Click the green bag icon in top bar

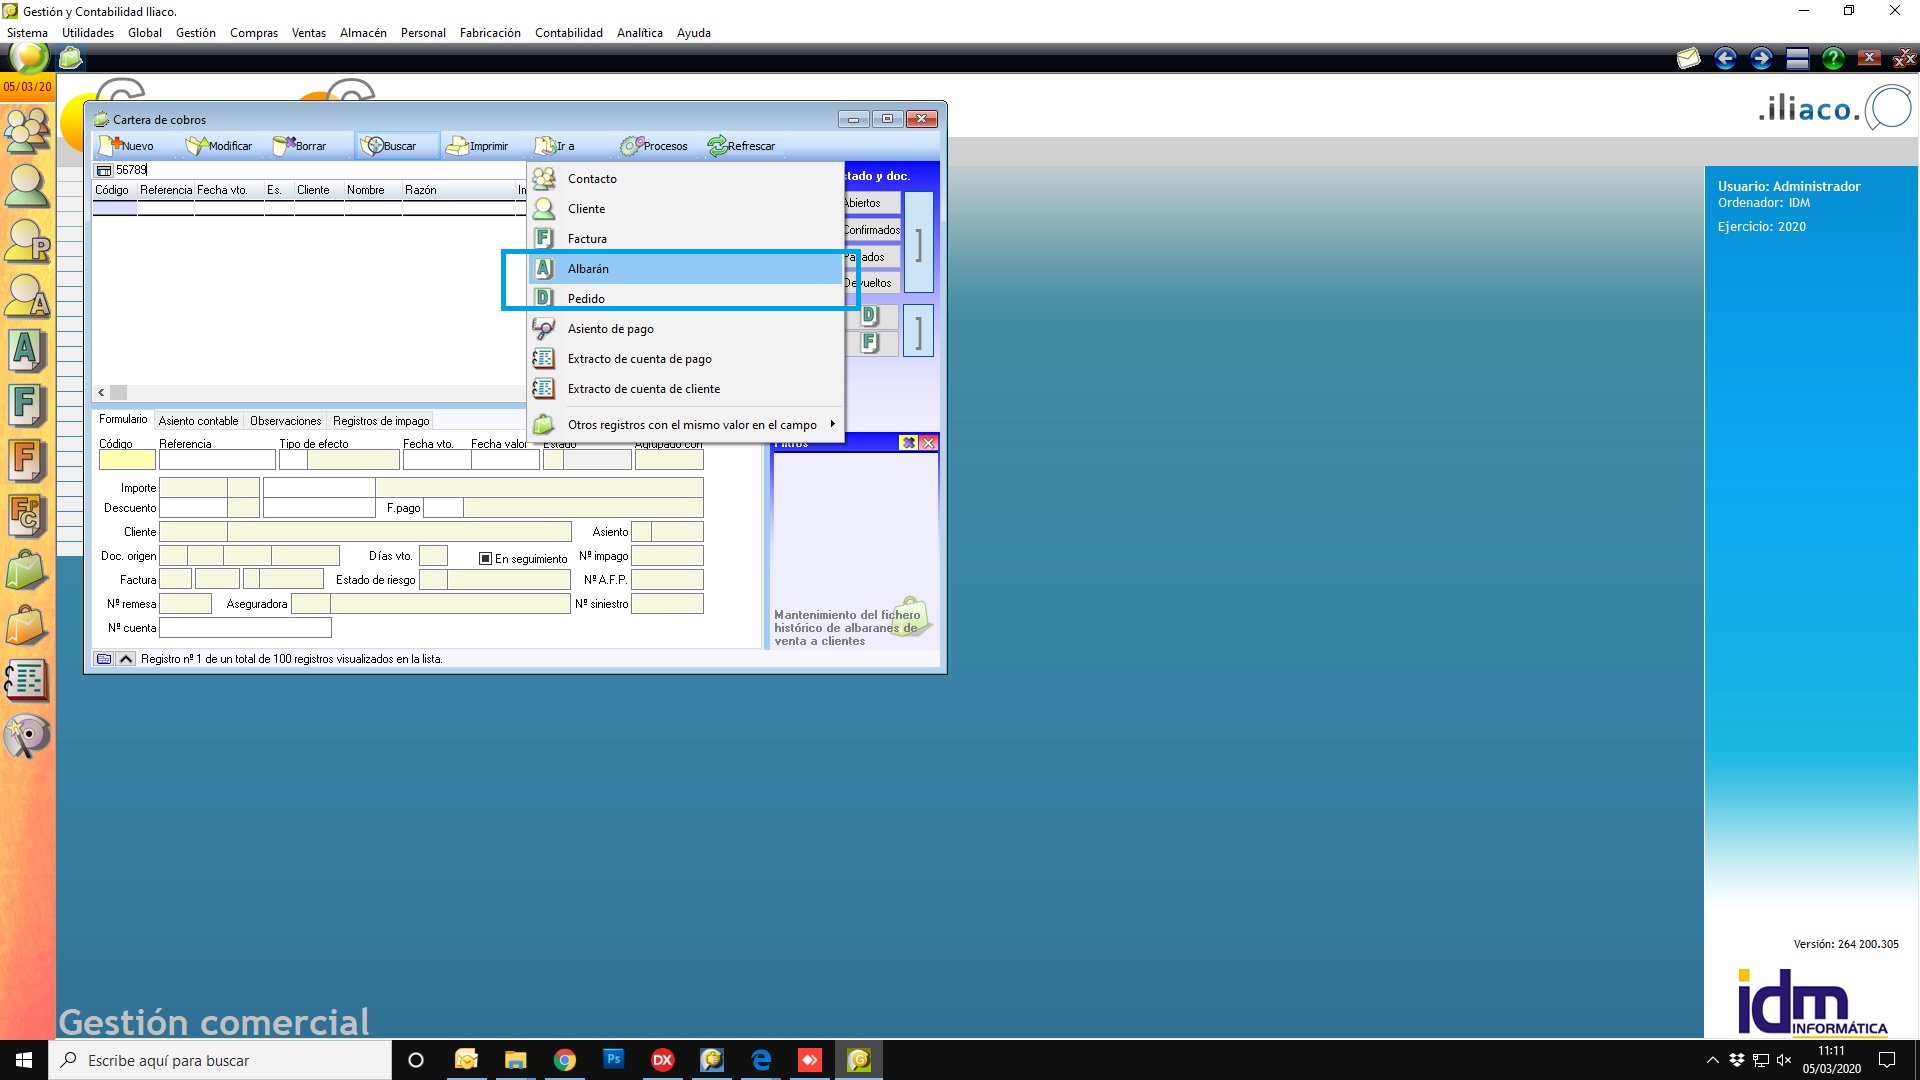point(70,58)
